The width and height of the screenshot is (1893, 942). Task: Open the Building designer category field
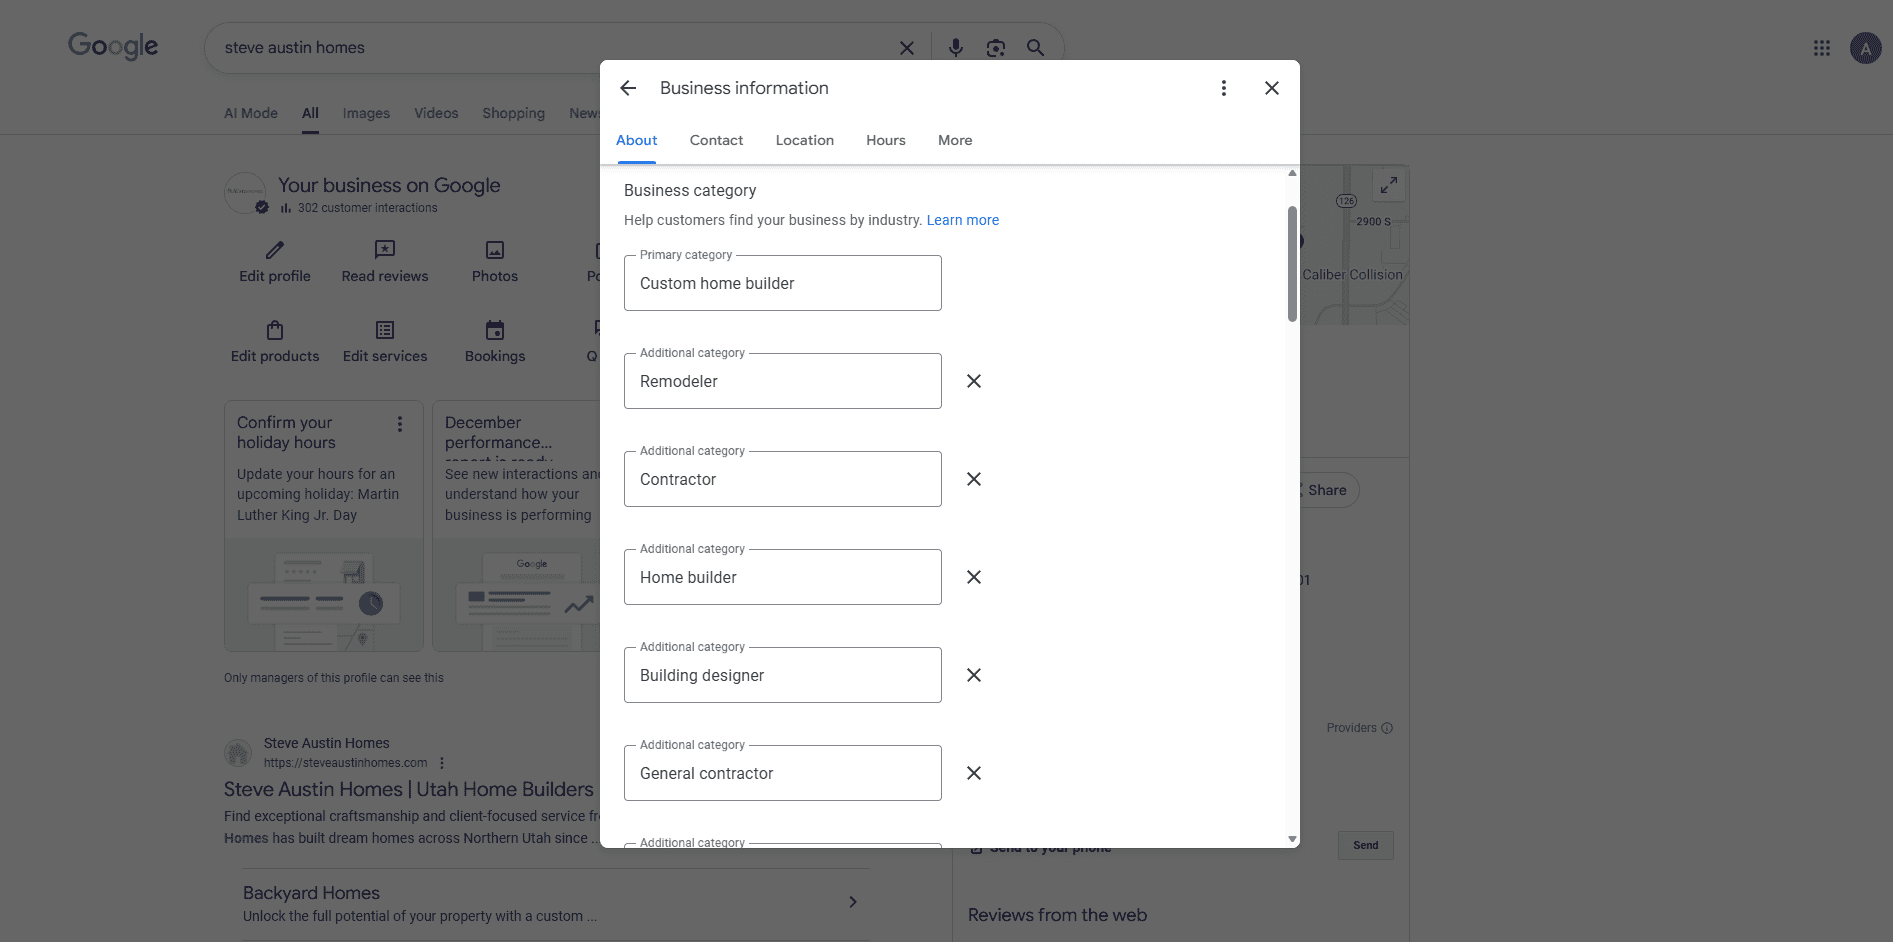(x=782, y=675)
